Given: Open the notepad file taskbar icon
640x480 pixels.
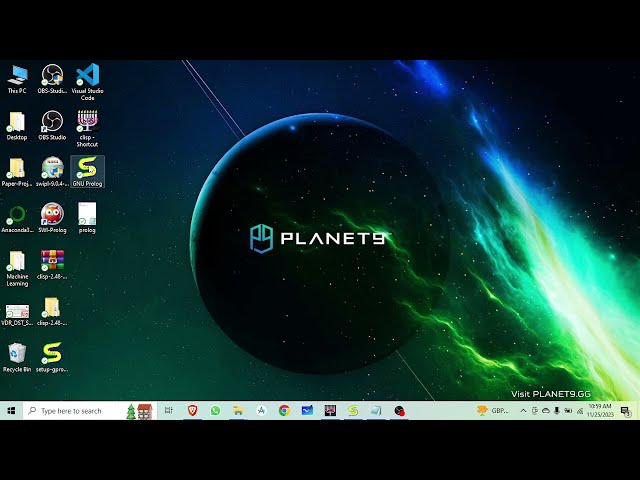Looking at the screenshot, I should click(x=376, y=411).
